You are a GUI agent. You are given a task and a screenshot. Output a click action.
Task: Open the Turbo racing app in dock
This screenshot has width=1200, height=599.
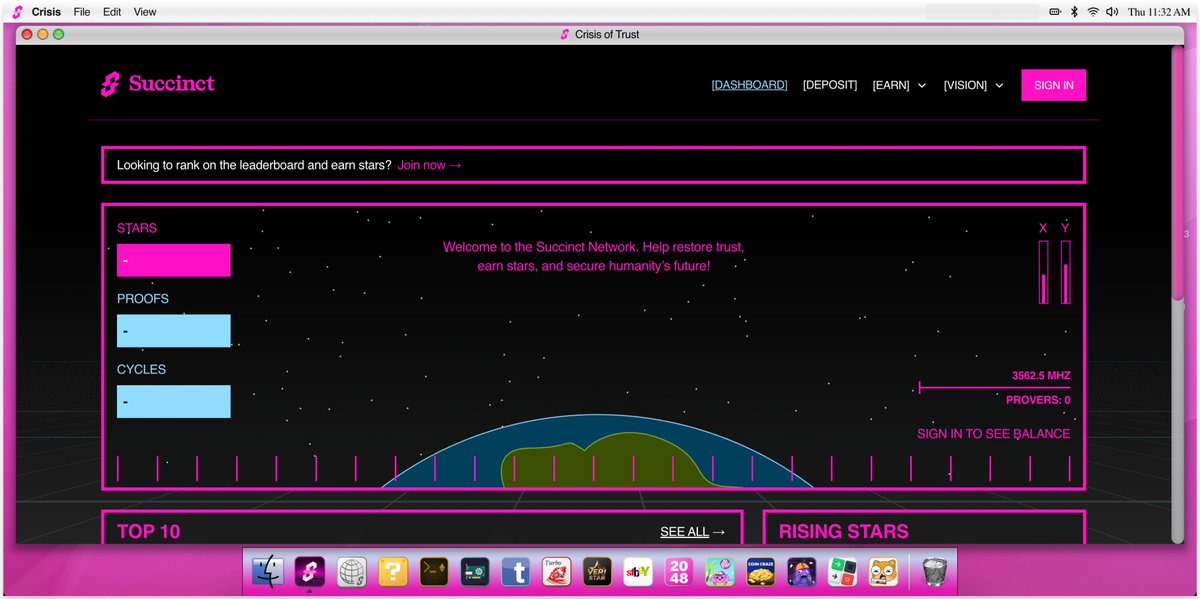pos(557,571)
